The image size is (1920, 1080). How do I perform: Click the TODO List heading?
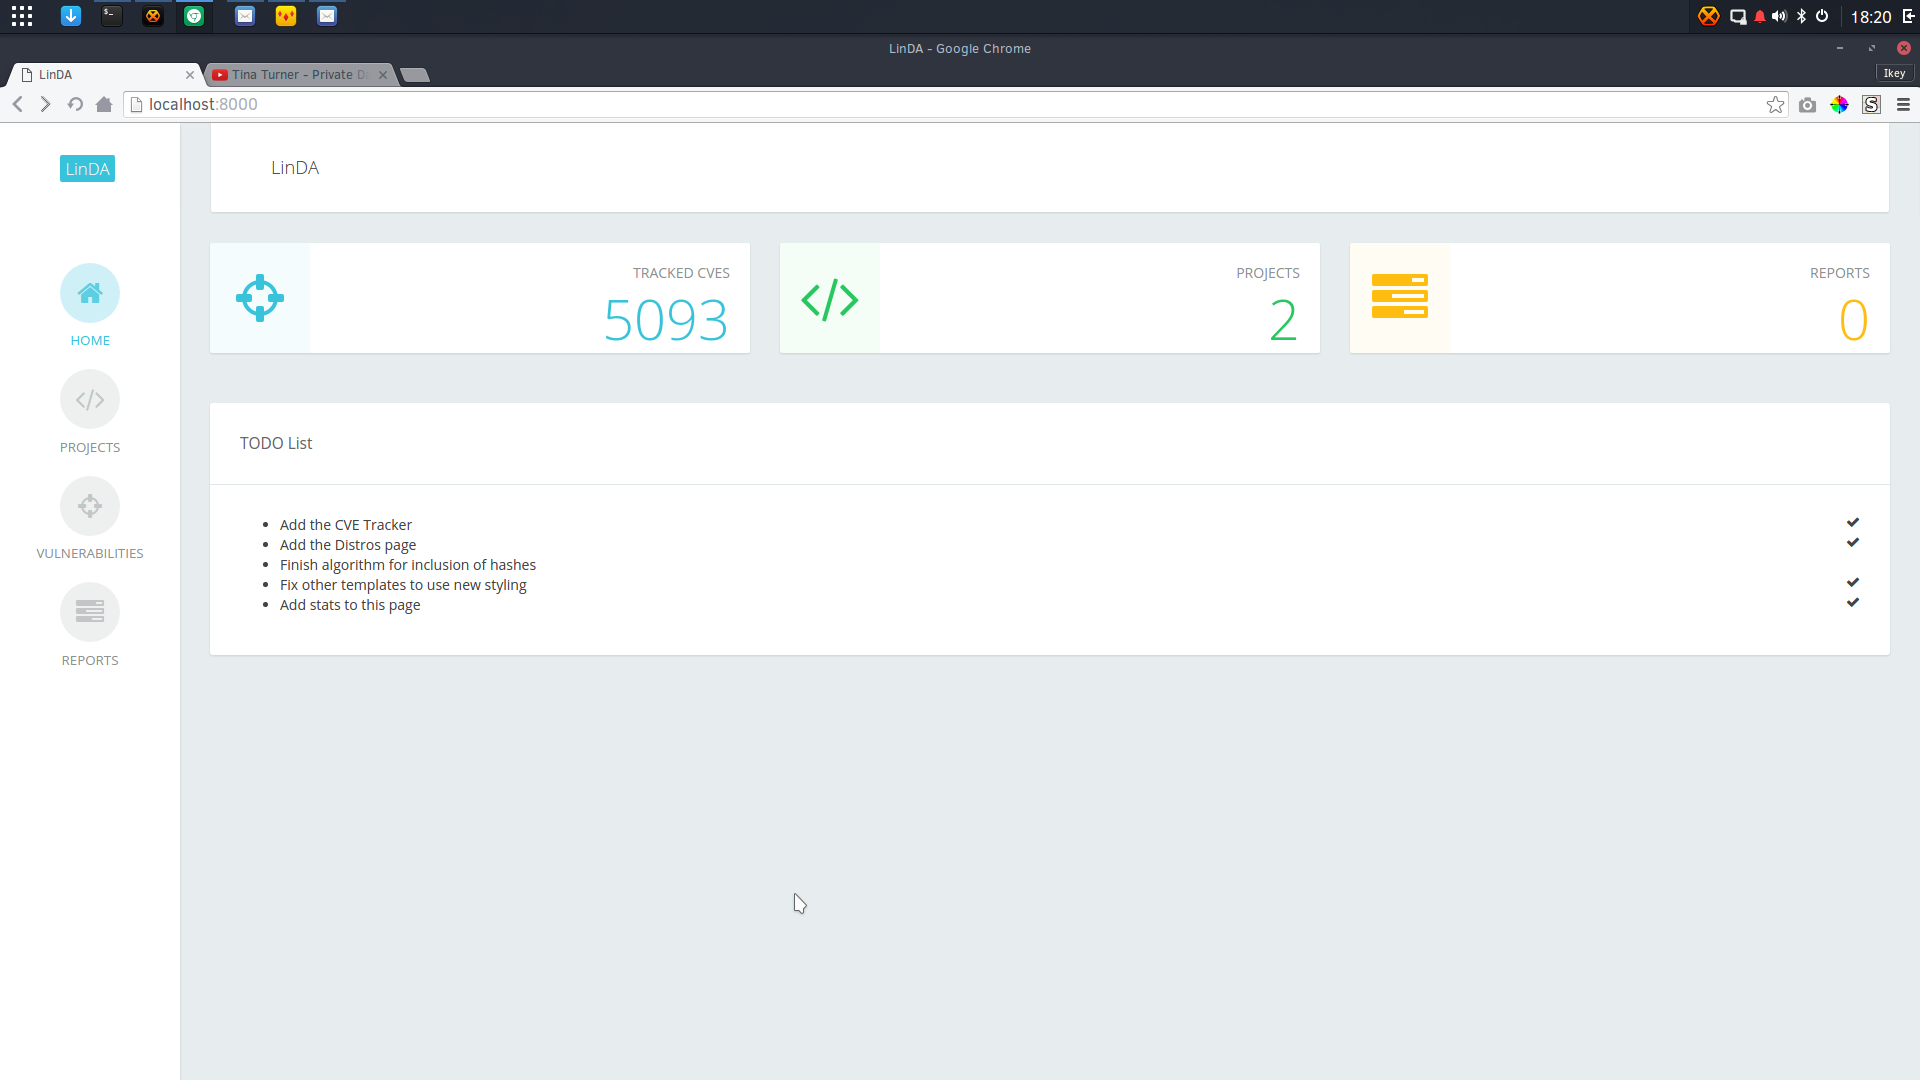pyautogui.click(x=276, y=443)
